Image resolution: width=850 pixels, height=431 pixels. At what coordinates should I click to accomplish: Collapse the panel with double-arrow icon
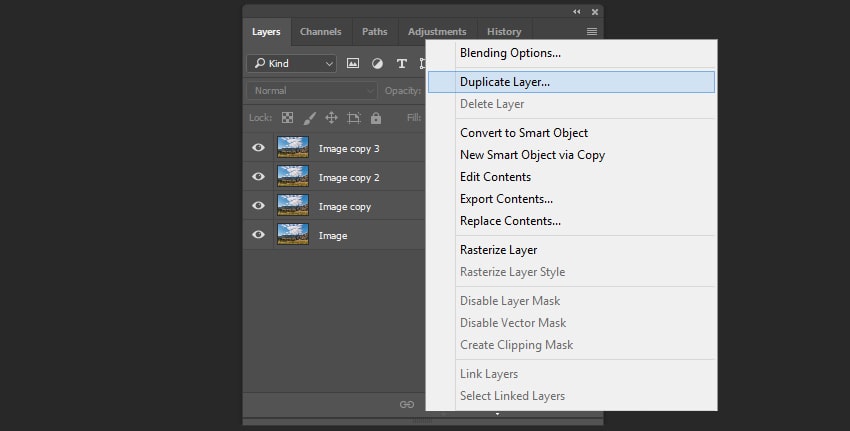[577, 11]
